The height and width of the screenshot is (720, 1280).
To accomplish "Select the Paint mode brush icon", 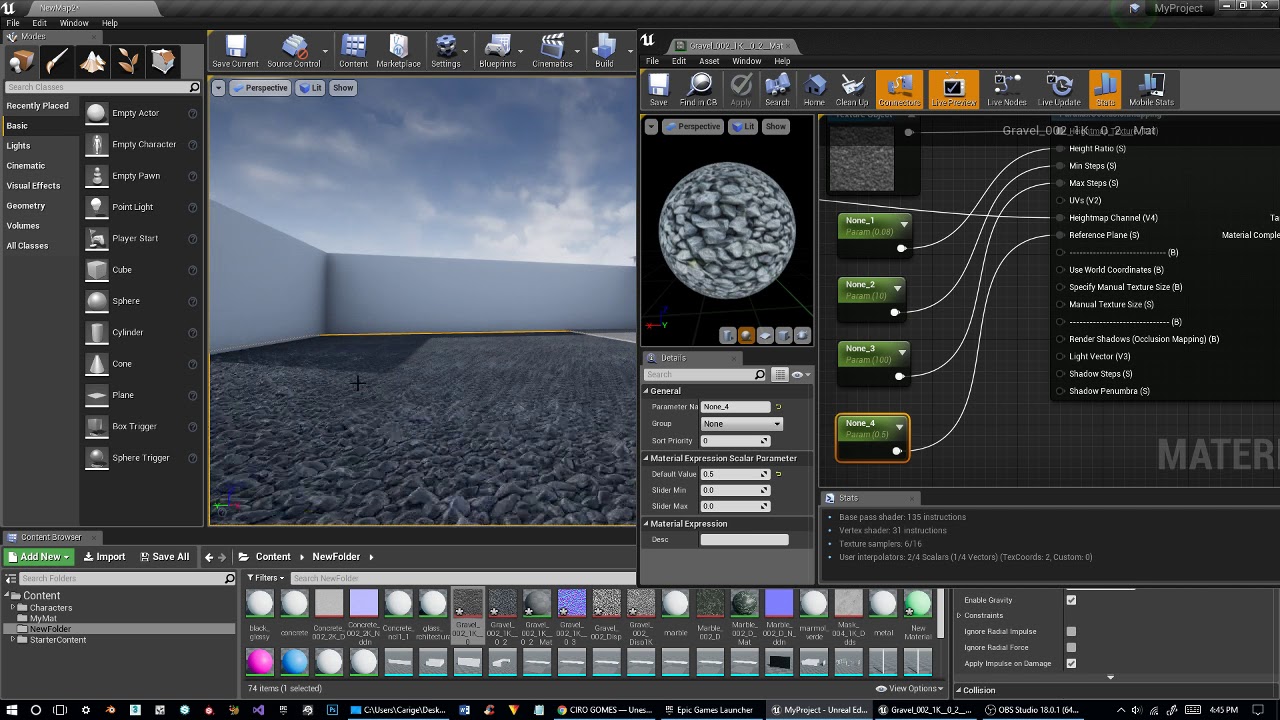I will [57, 62].
